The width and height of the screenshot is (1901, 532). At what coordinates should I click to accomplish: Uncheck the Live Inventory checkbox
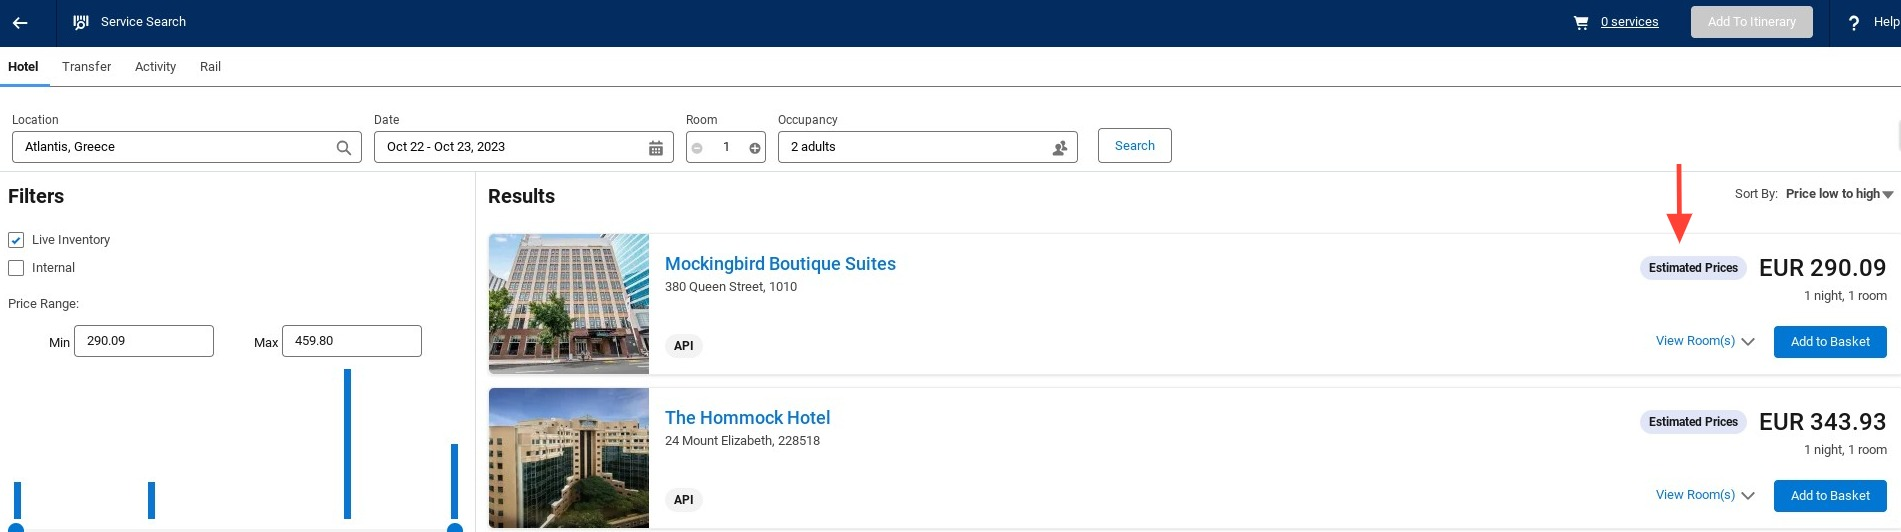pyautogui.click(x=16, y=240)
